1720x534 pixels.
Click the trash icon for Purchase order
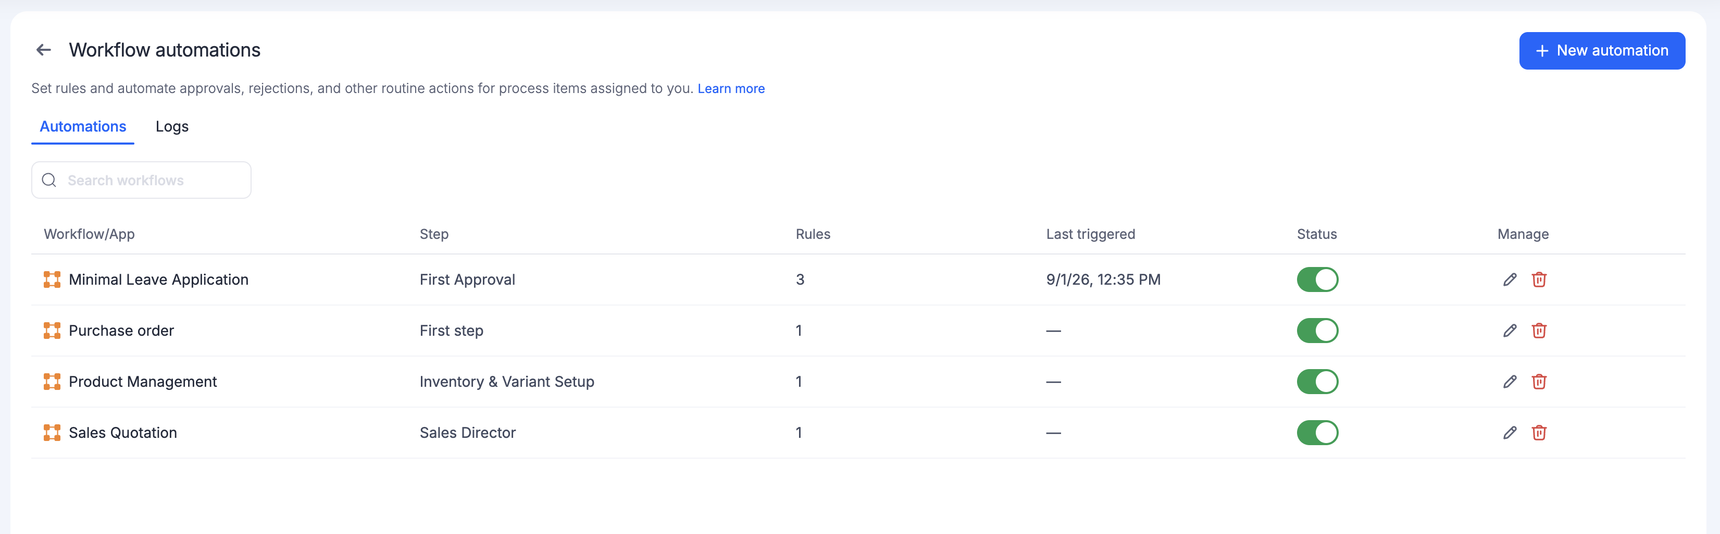pos(1539,331)
